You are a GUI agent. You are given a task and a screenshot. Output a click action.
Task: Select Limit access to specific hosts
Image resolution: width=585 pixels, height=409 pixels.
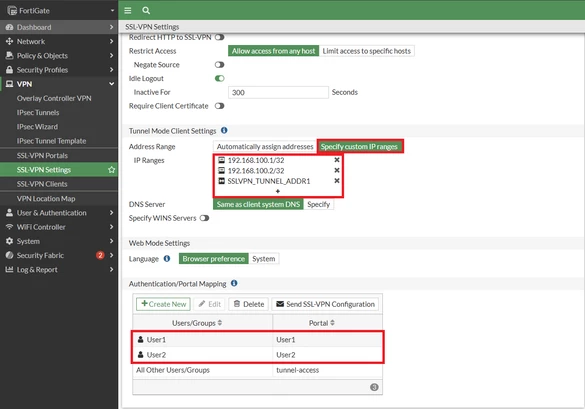pyautogui.click(x=366, y=51)
